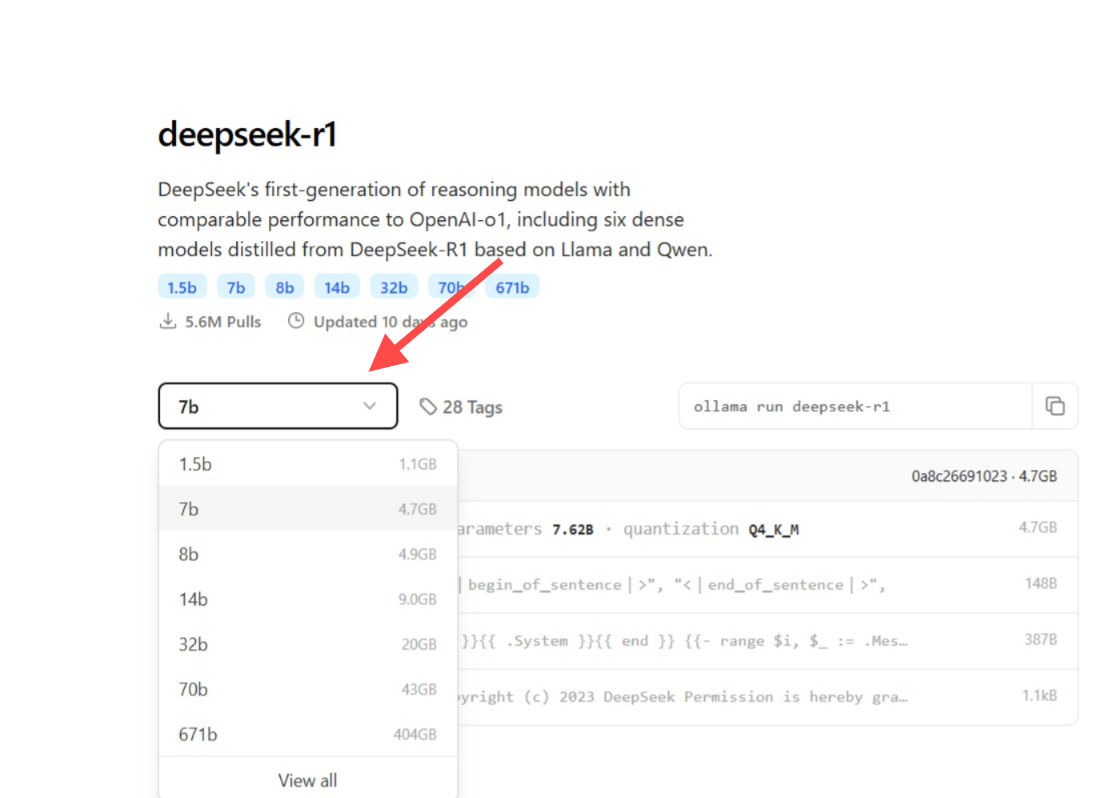
Task: Click the 7b blue tag badge
Action: 236,287
